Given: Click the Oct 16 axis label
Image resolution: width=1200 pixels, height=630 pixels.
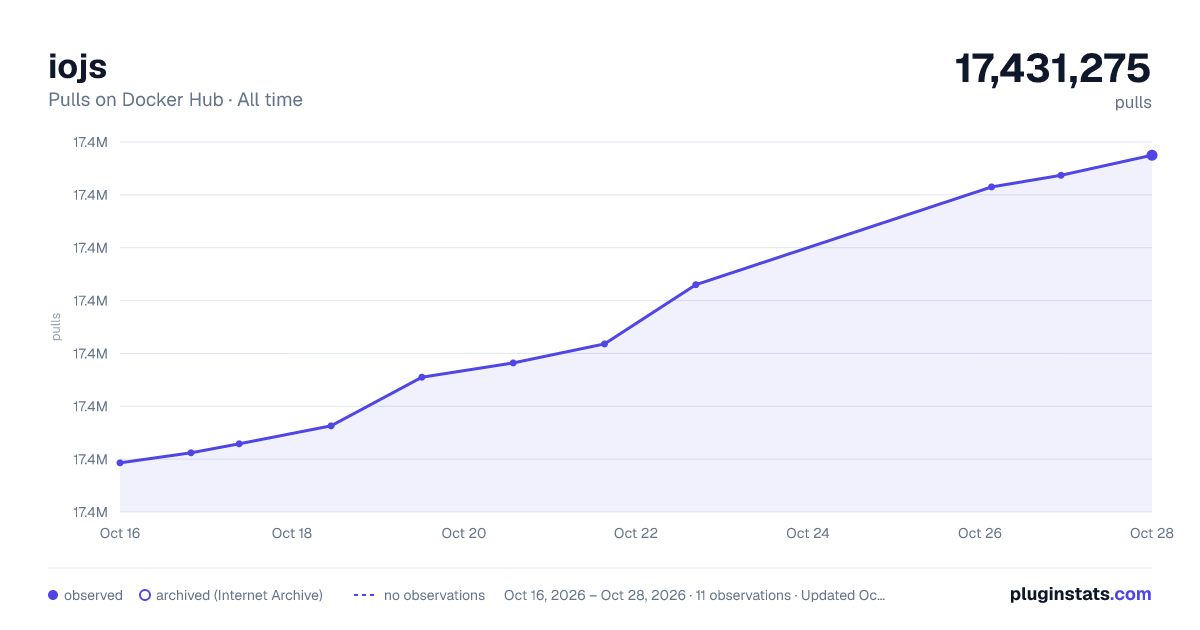Looking at the screenshot, I should 120,533.
